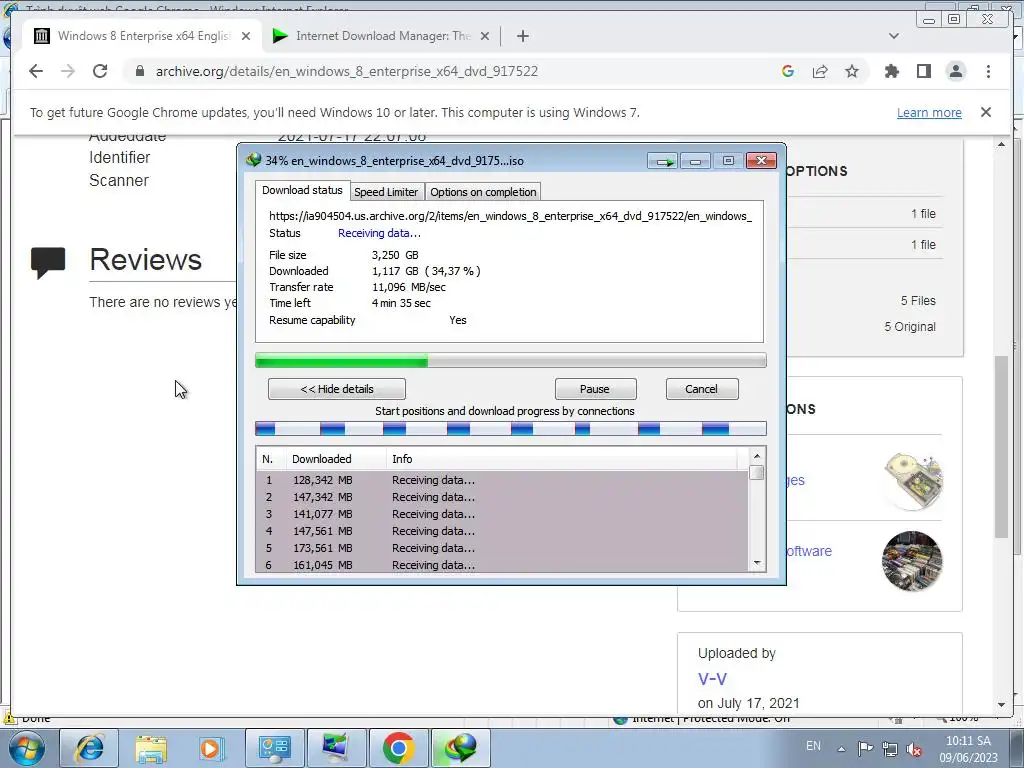The height and width of the screenshot is (768, 1024).
Task: Open Chrome three-dot menu
Action: (988, 71)
